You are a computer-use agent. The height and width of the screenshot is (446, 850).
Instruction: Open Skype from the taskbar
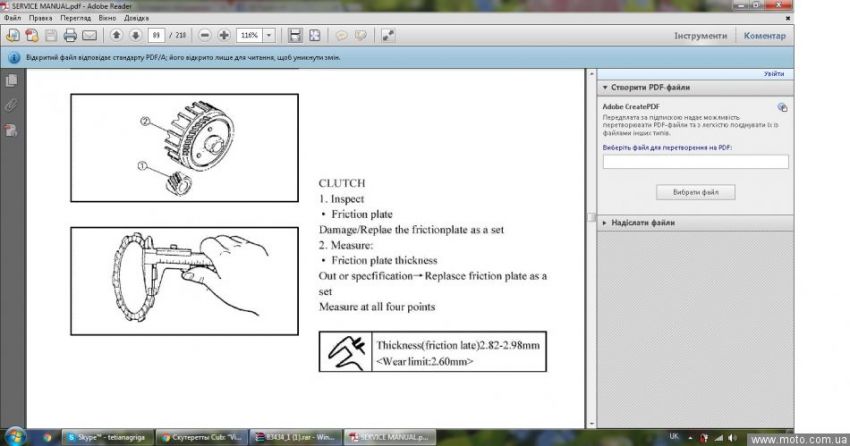[x=98, y=437]
